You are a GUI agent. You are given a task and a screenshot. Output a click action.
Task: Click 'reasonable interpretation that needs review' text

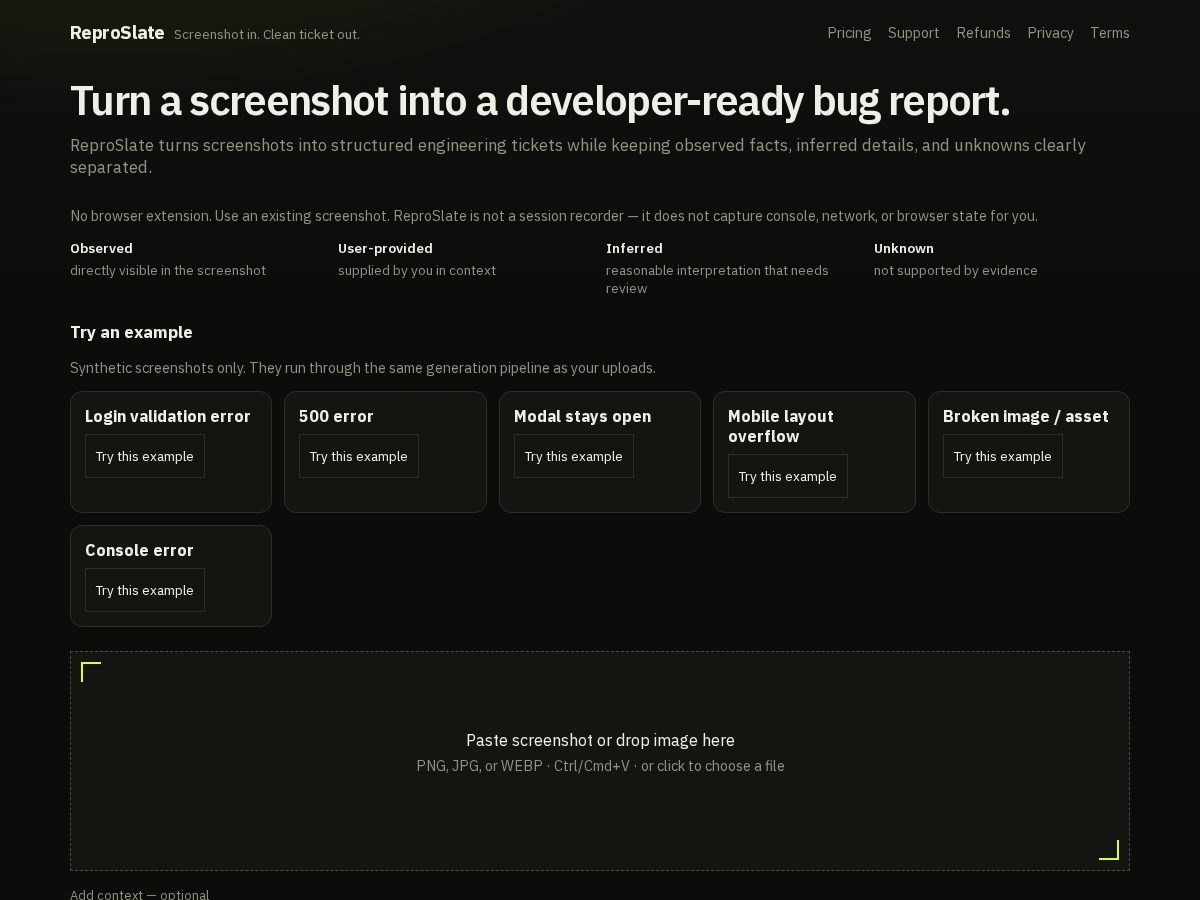(717, 279)
